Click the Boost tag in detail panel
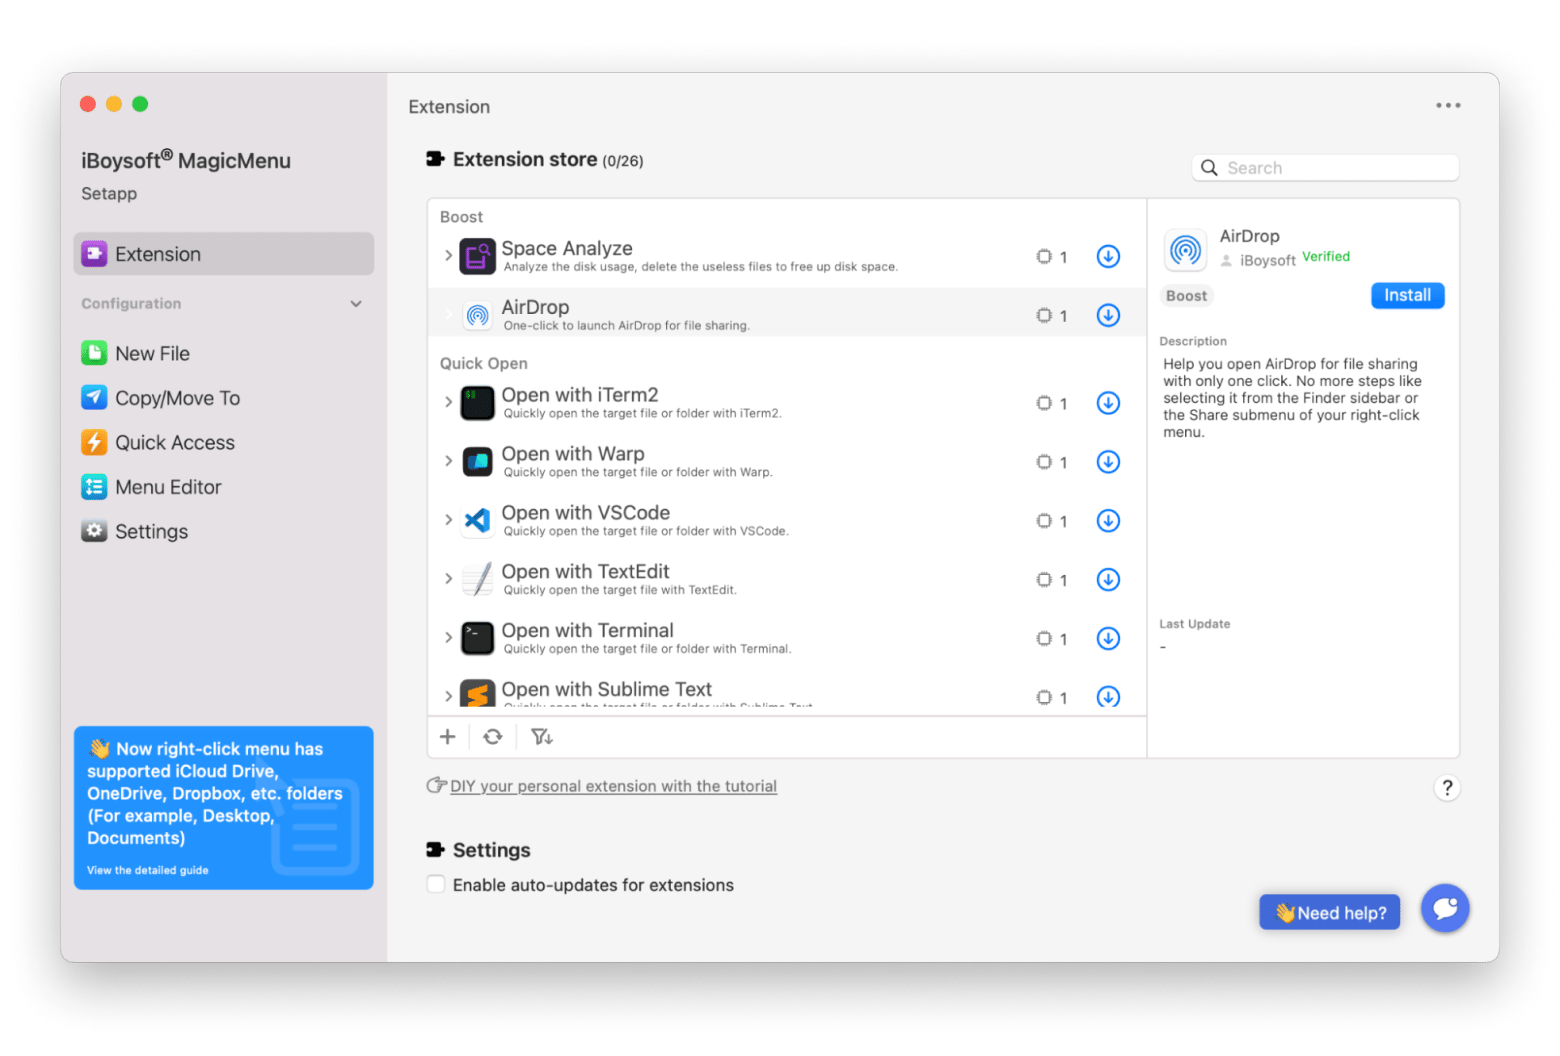 click(x=1186, y=296)
